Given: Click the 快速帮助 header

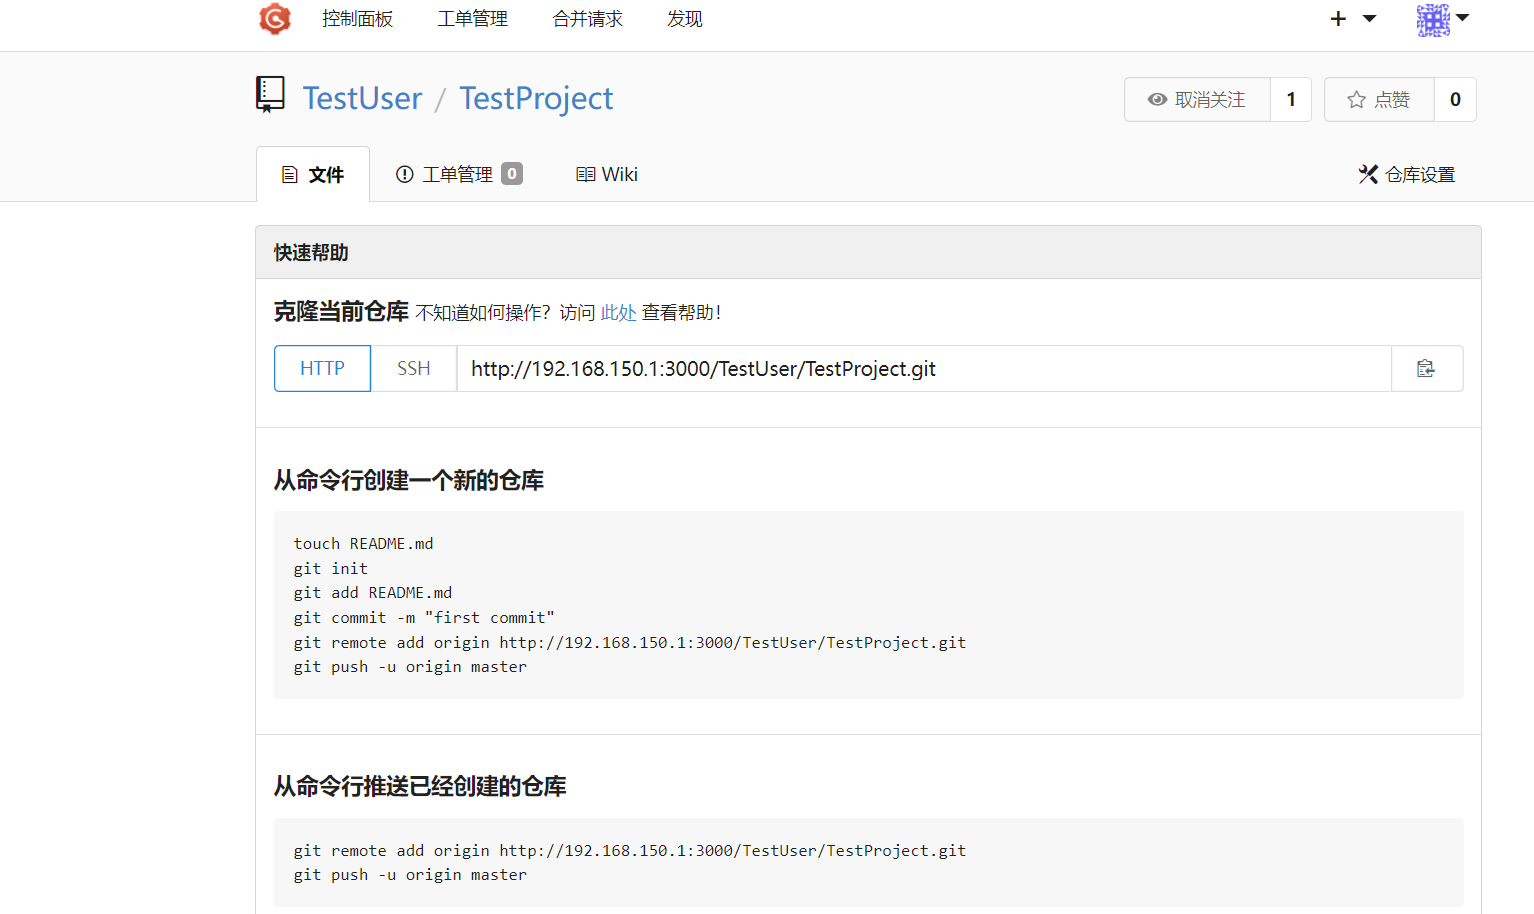Looking at the screenshot, I should click(x=868, y=253).
